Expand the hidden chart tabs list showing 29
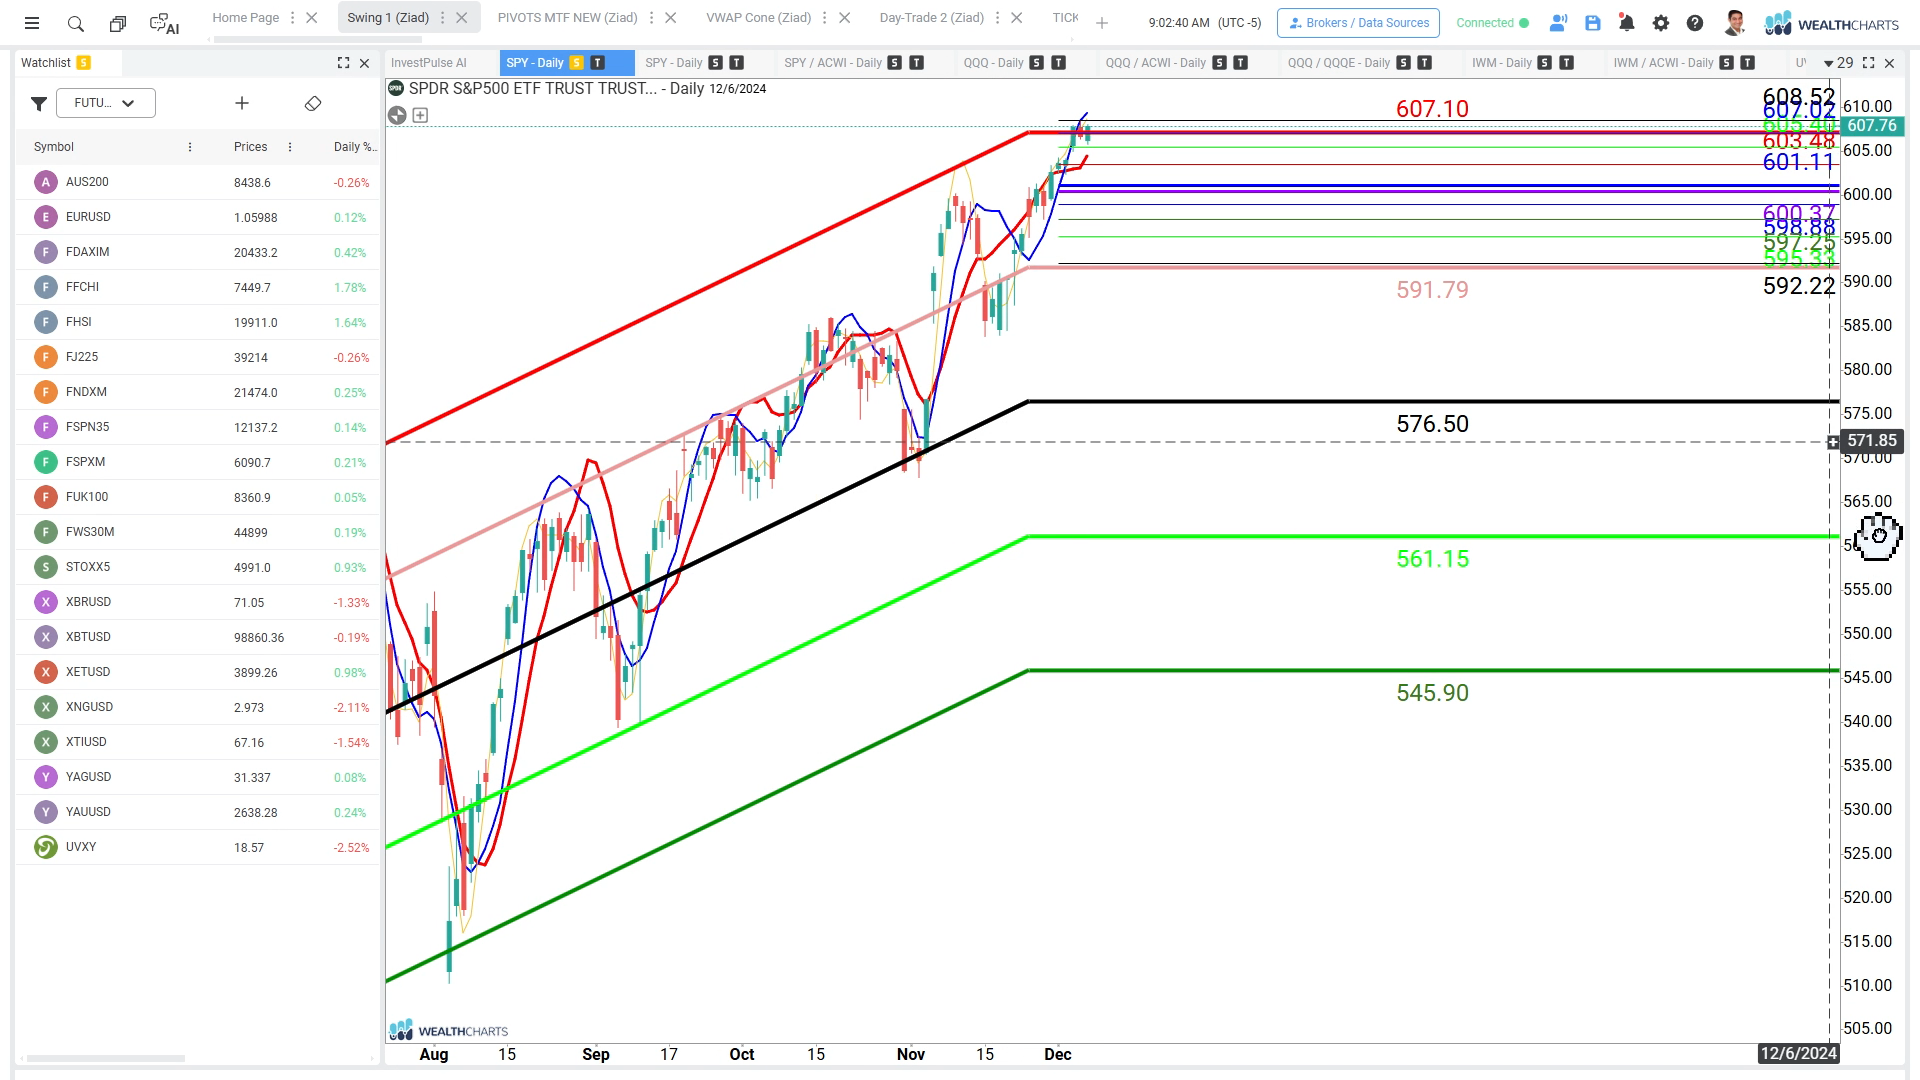Viewport: 1920px width, 1080px height. click(x=1838, y=63)
